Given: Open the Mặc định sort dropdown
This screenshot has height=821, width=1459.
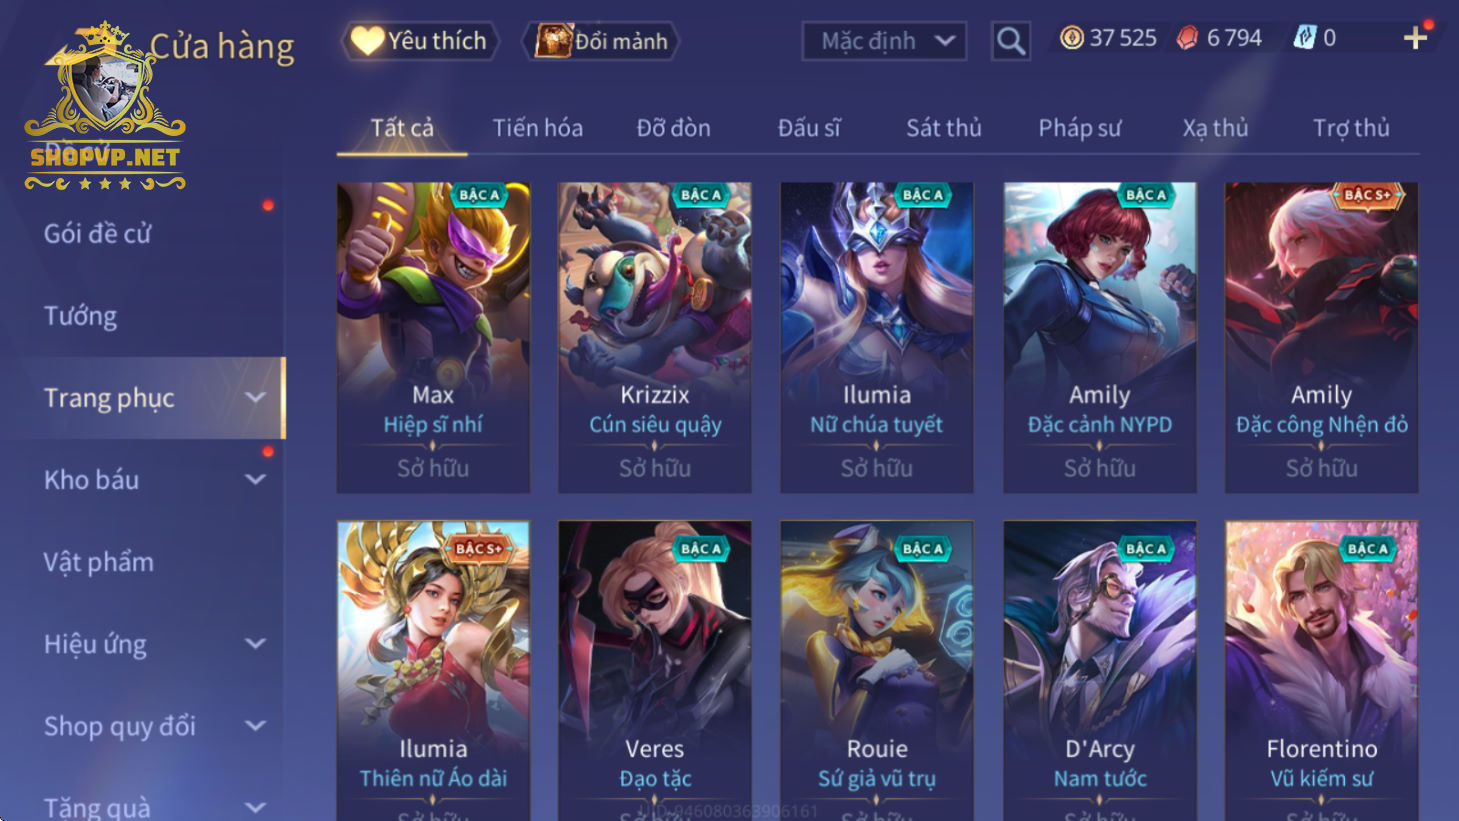Looking at the screenshot, I should pyautogui.click(x=884, y=41).
